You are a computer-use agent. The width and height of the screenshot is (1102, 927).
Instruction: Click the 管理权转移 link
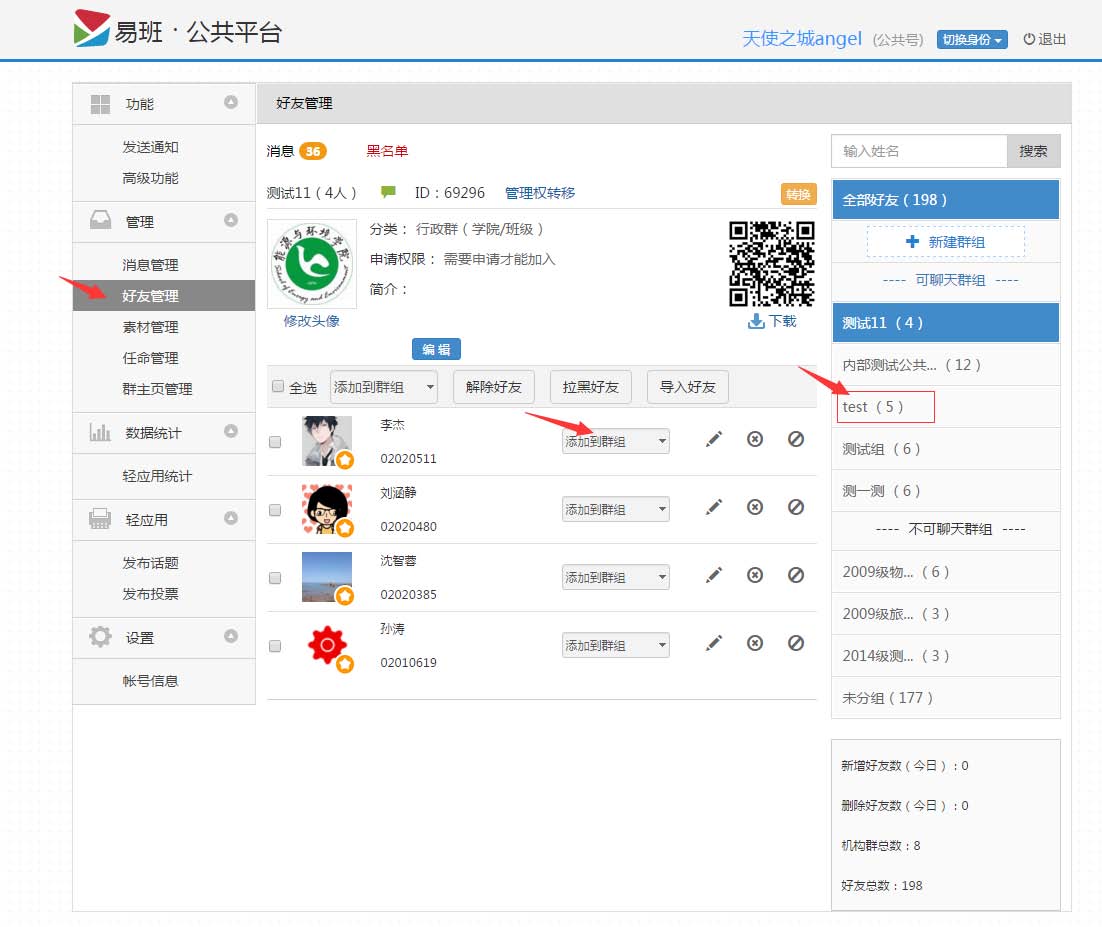click(540, 193)
